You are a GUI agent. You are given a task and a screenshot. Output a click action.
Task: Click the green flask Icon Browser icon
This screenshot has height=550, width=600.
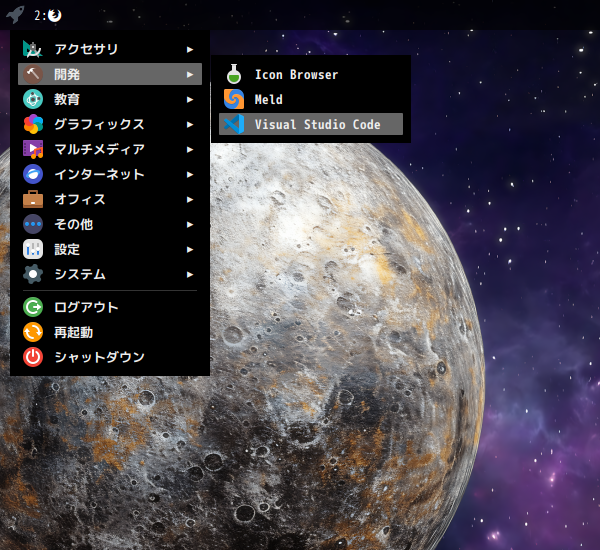[234, 74]
